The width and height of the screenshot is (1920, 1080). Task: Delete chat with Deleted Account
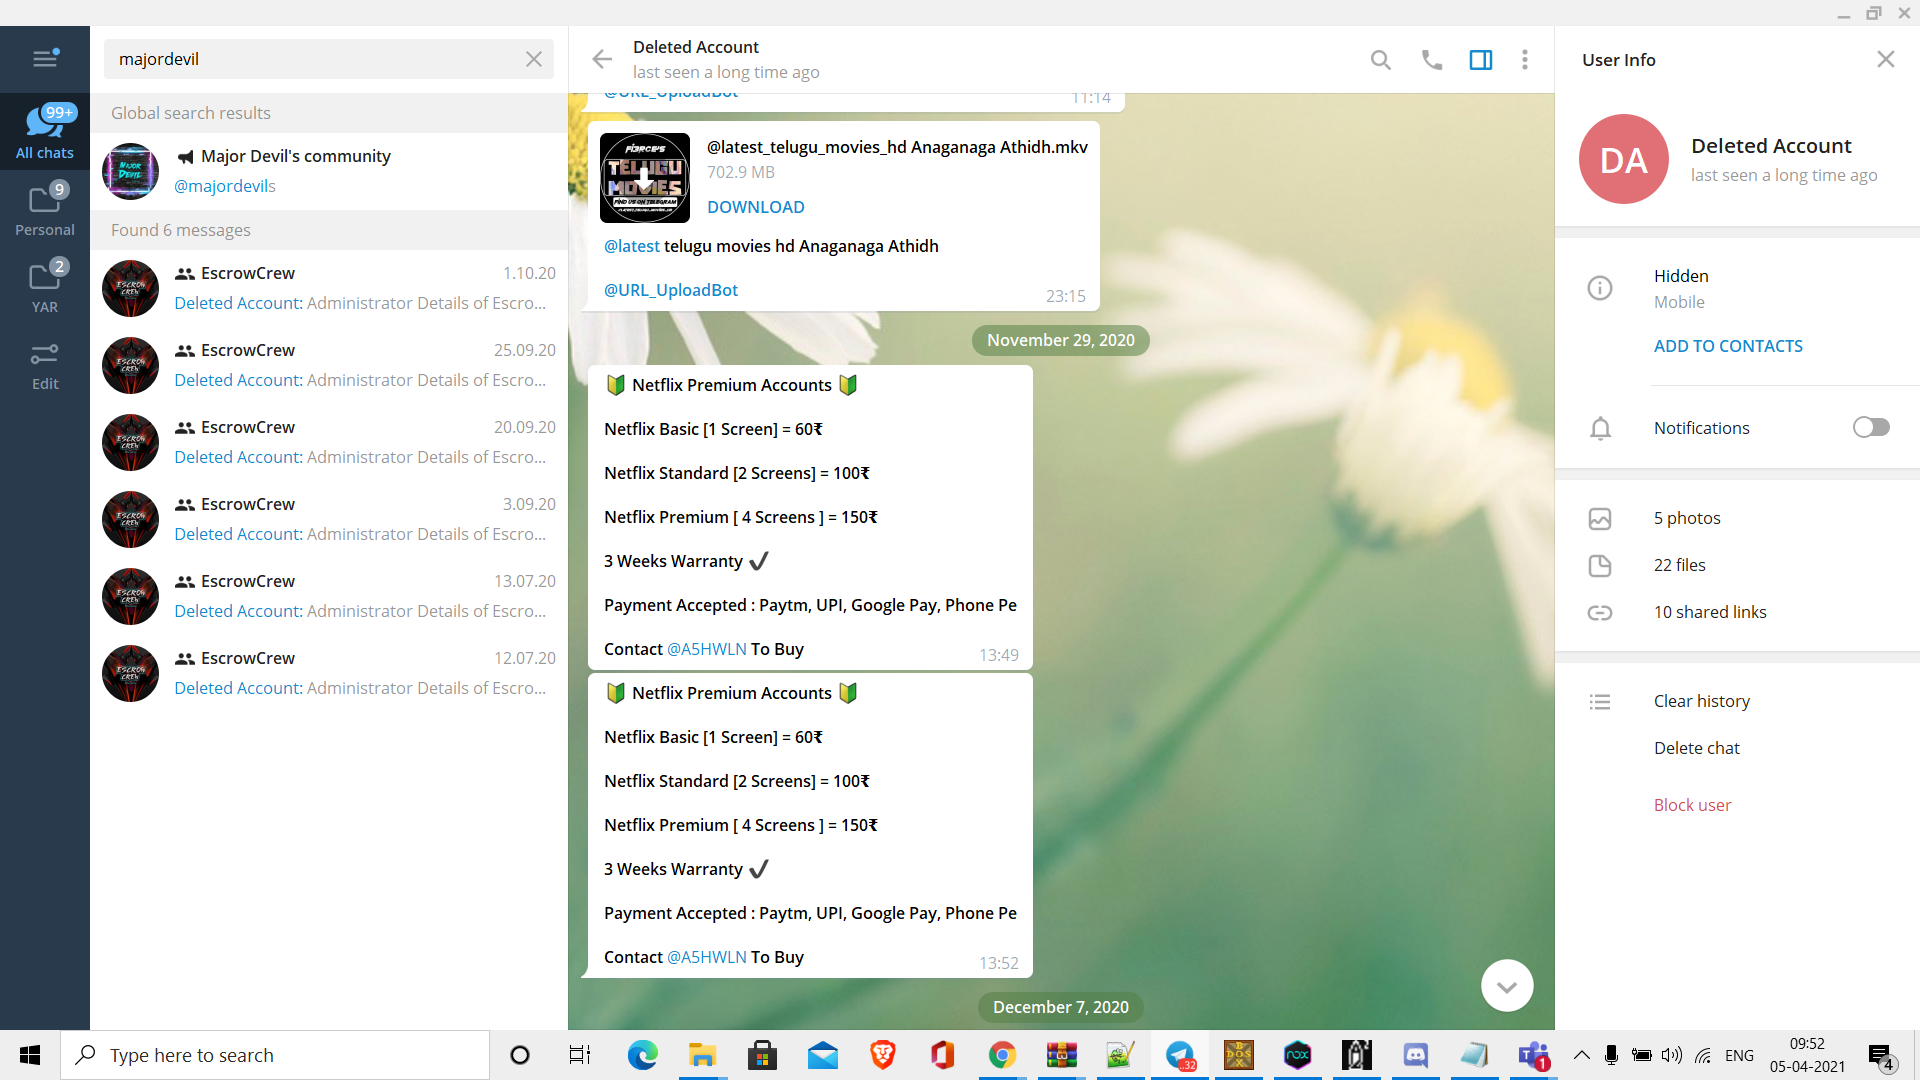[x=1696, y=748]
